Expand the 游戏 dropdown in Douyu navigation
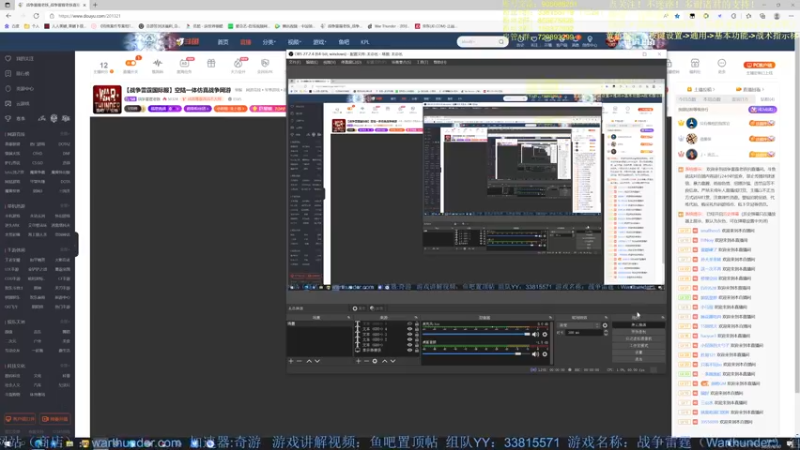Viewport: 800px width, 450px height. (319, 42)
